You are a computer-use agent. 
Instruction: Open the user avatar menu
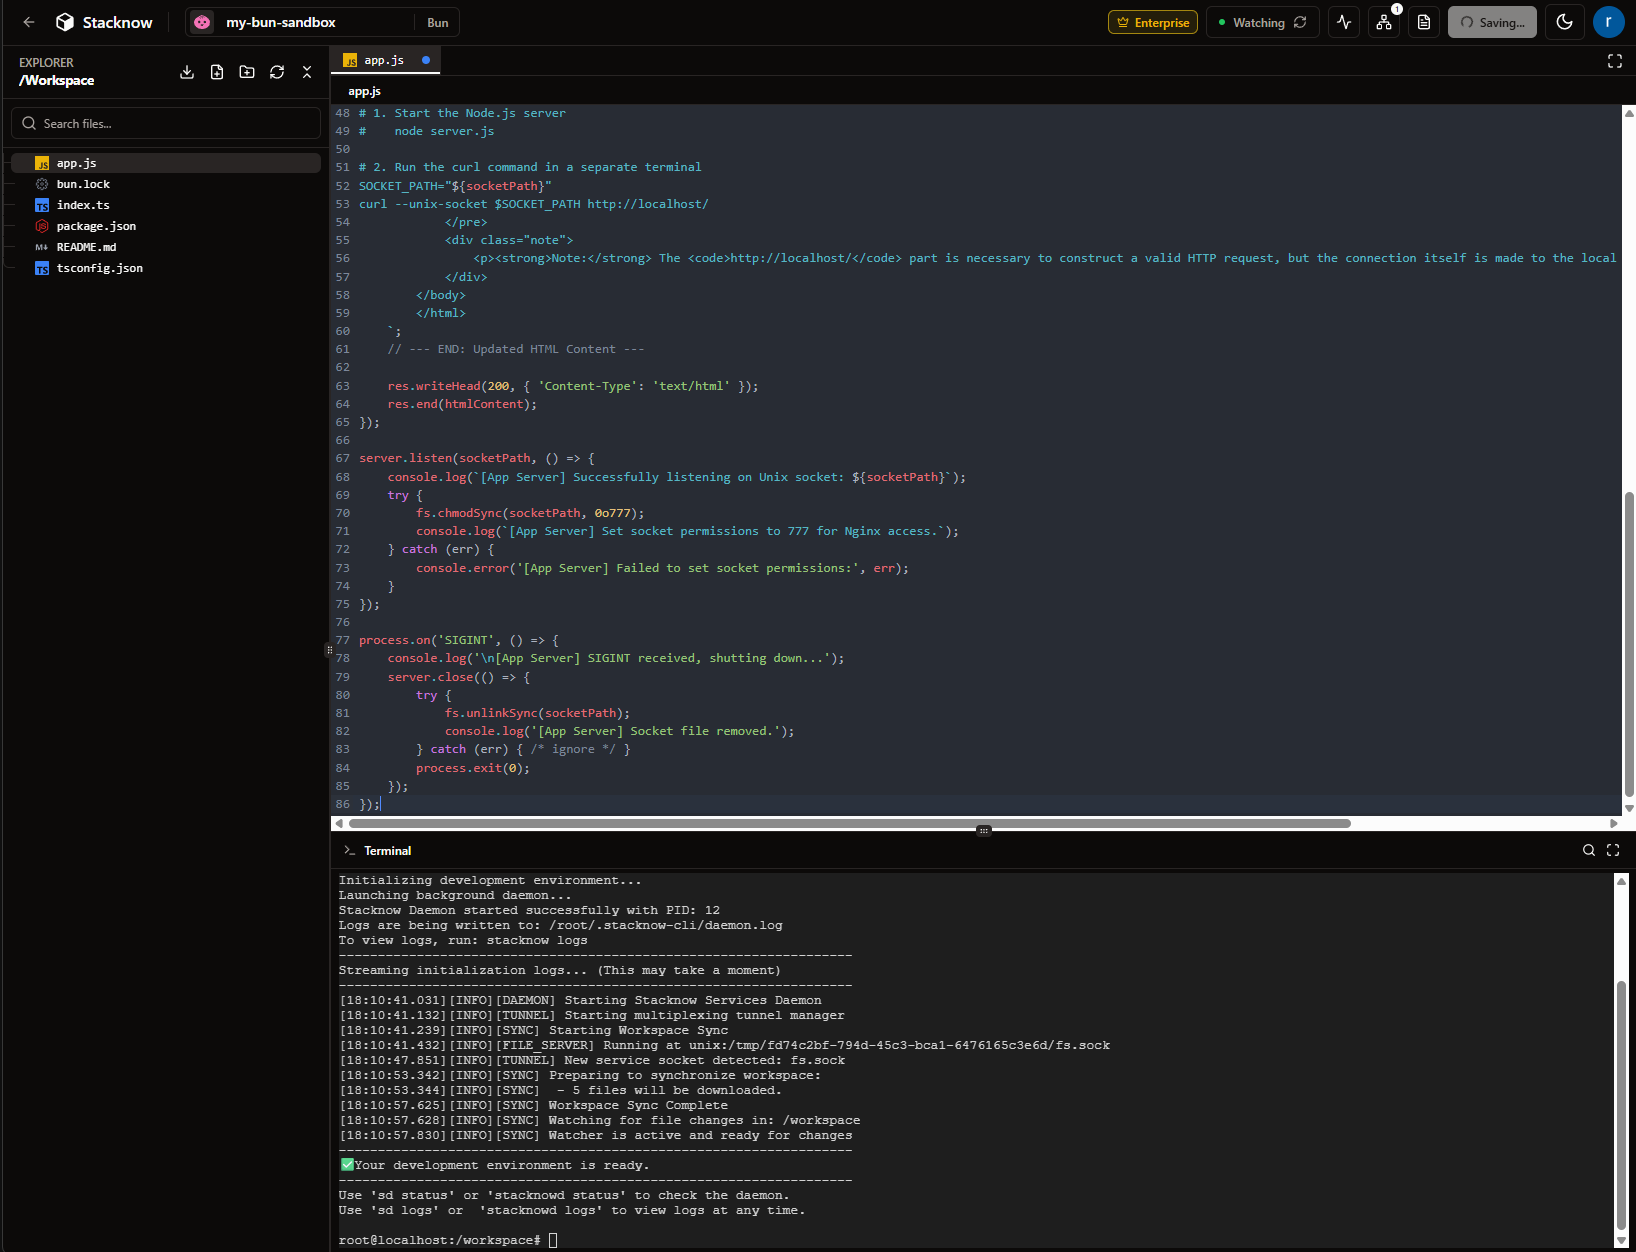click(1608, 22)
